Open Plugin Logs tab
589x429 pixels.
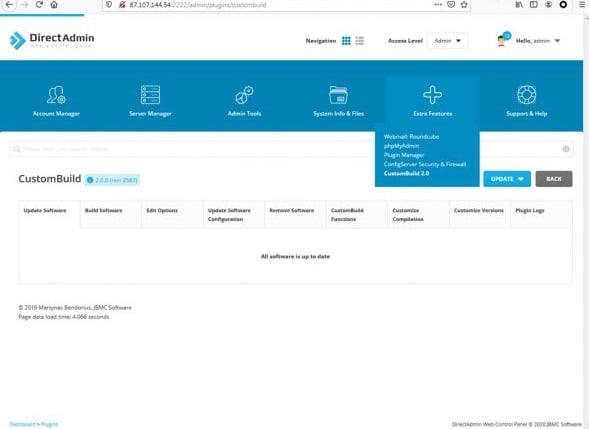(542, 214)
